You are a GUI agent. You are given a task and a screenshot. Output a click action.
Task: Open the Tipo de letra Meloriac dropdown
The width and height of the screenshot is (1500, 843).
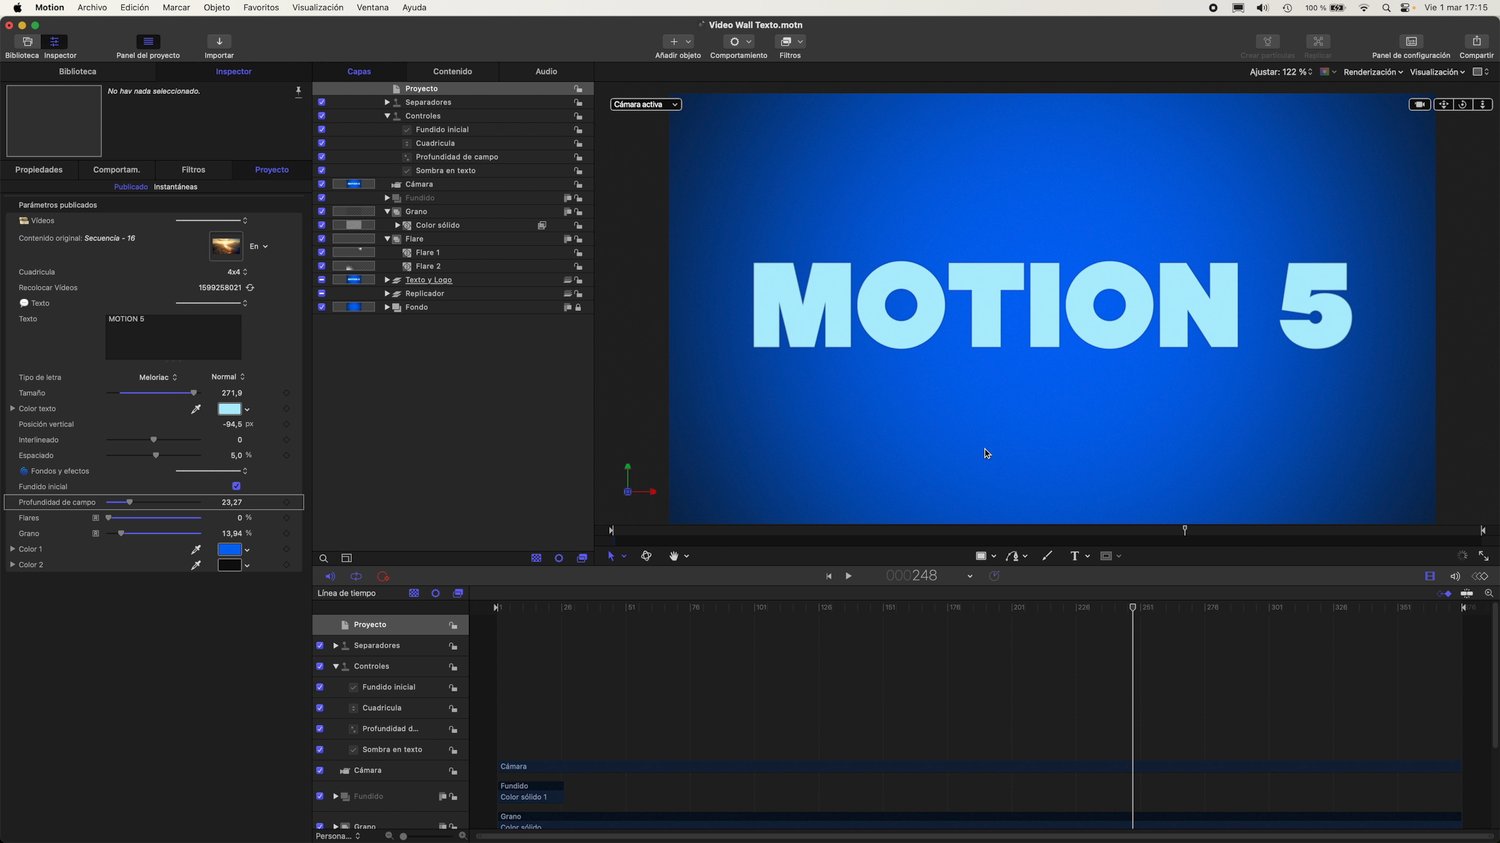158,378
